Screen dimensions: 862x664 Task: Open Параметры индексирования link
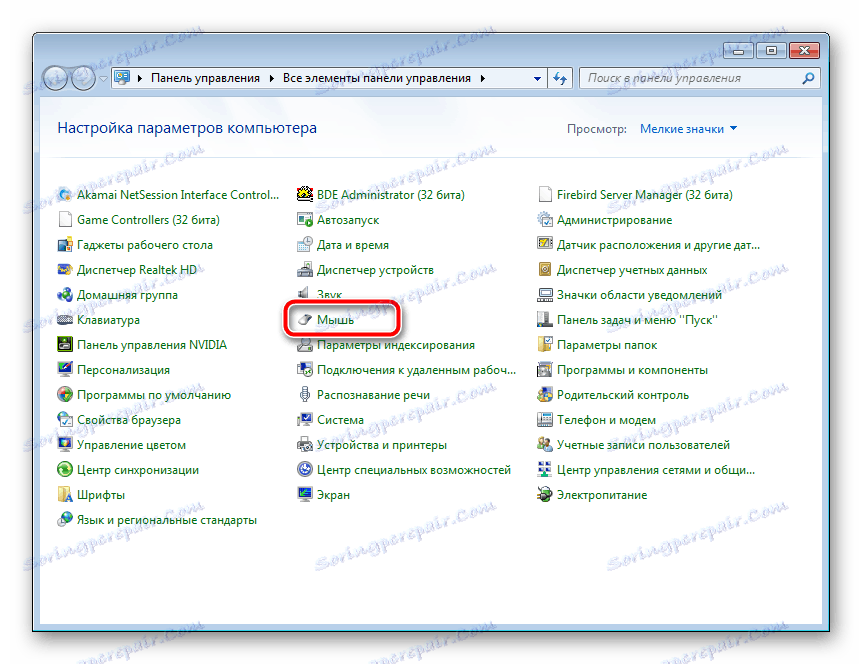pyautogui.click(x=396, y=345)
